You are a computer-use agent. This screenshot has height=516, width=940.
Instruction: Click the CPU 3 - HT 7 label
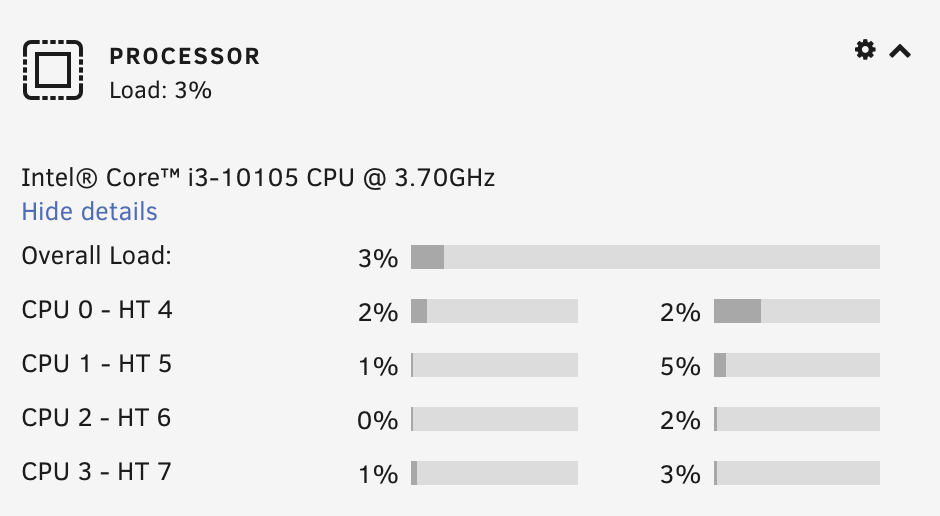97,472
